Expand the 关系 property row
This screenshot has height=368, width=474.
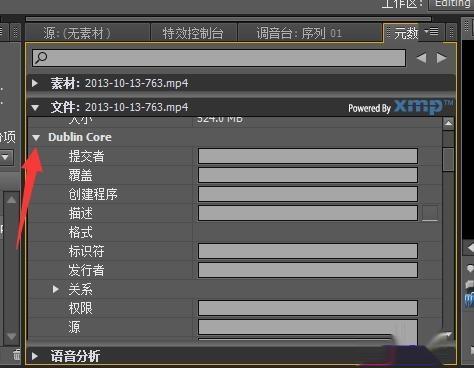pos(56,289)
